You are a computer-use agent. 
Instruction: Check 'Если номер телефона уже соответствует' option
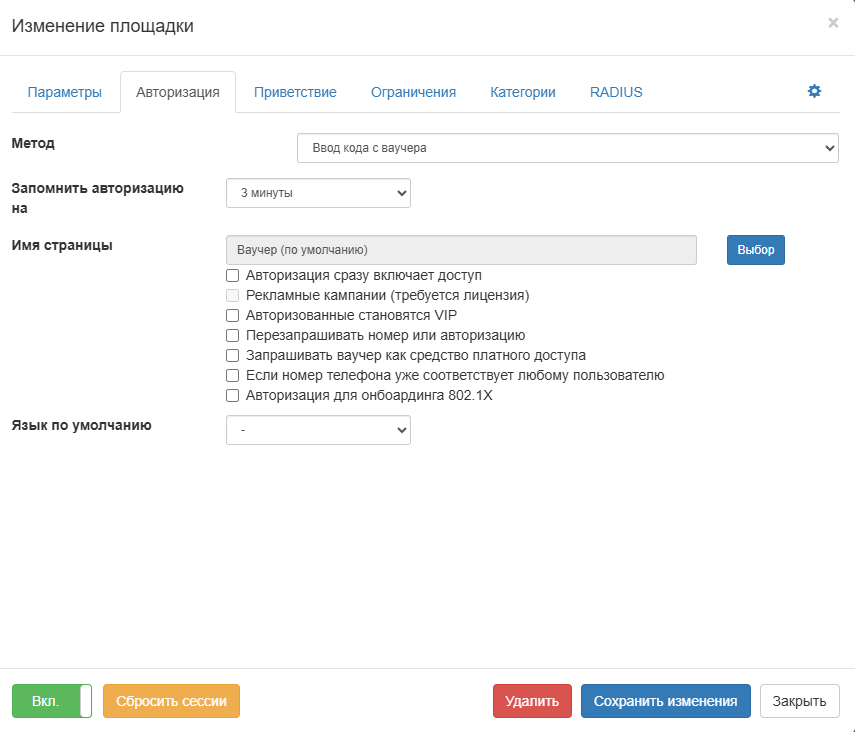coord(233,375)
